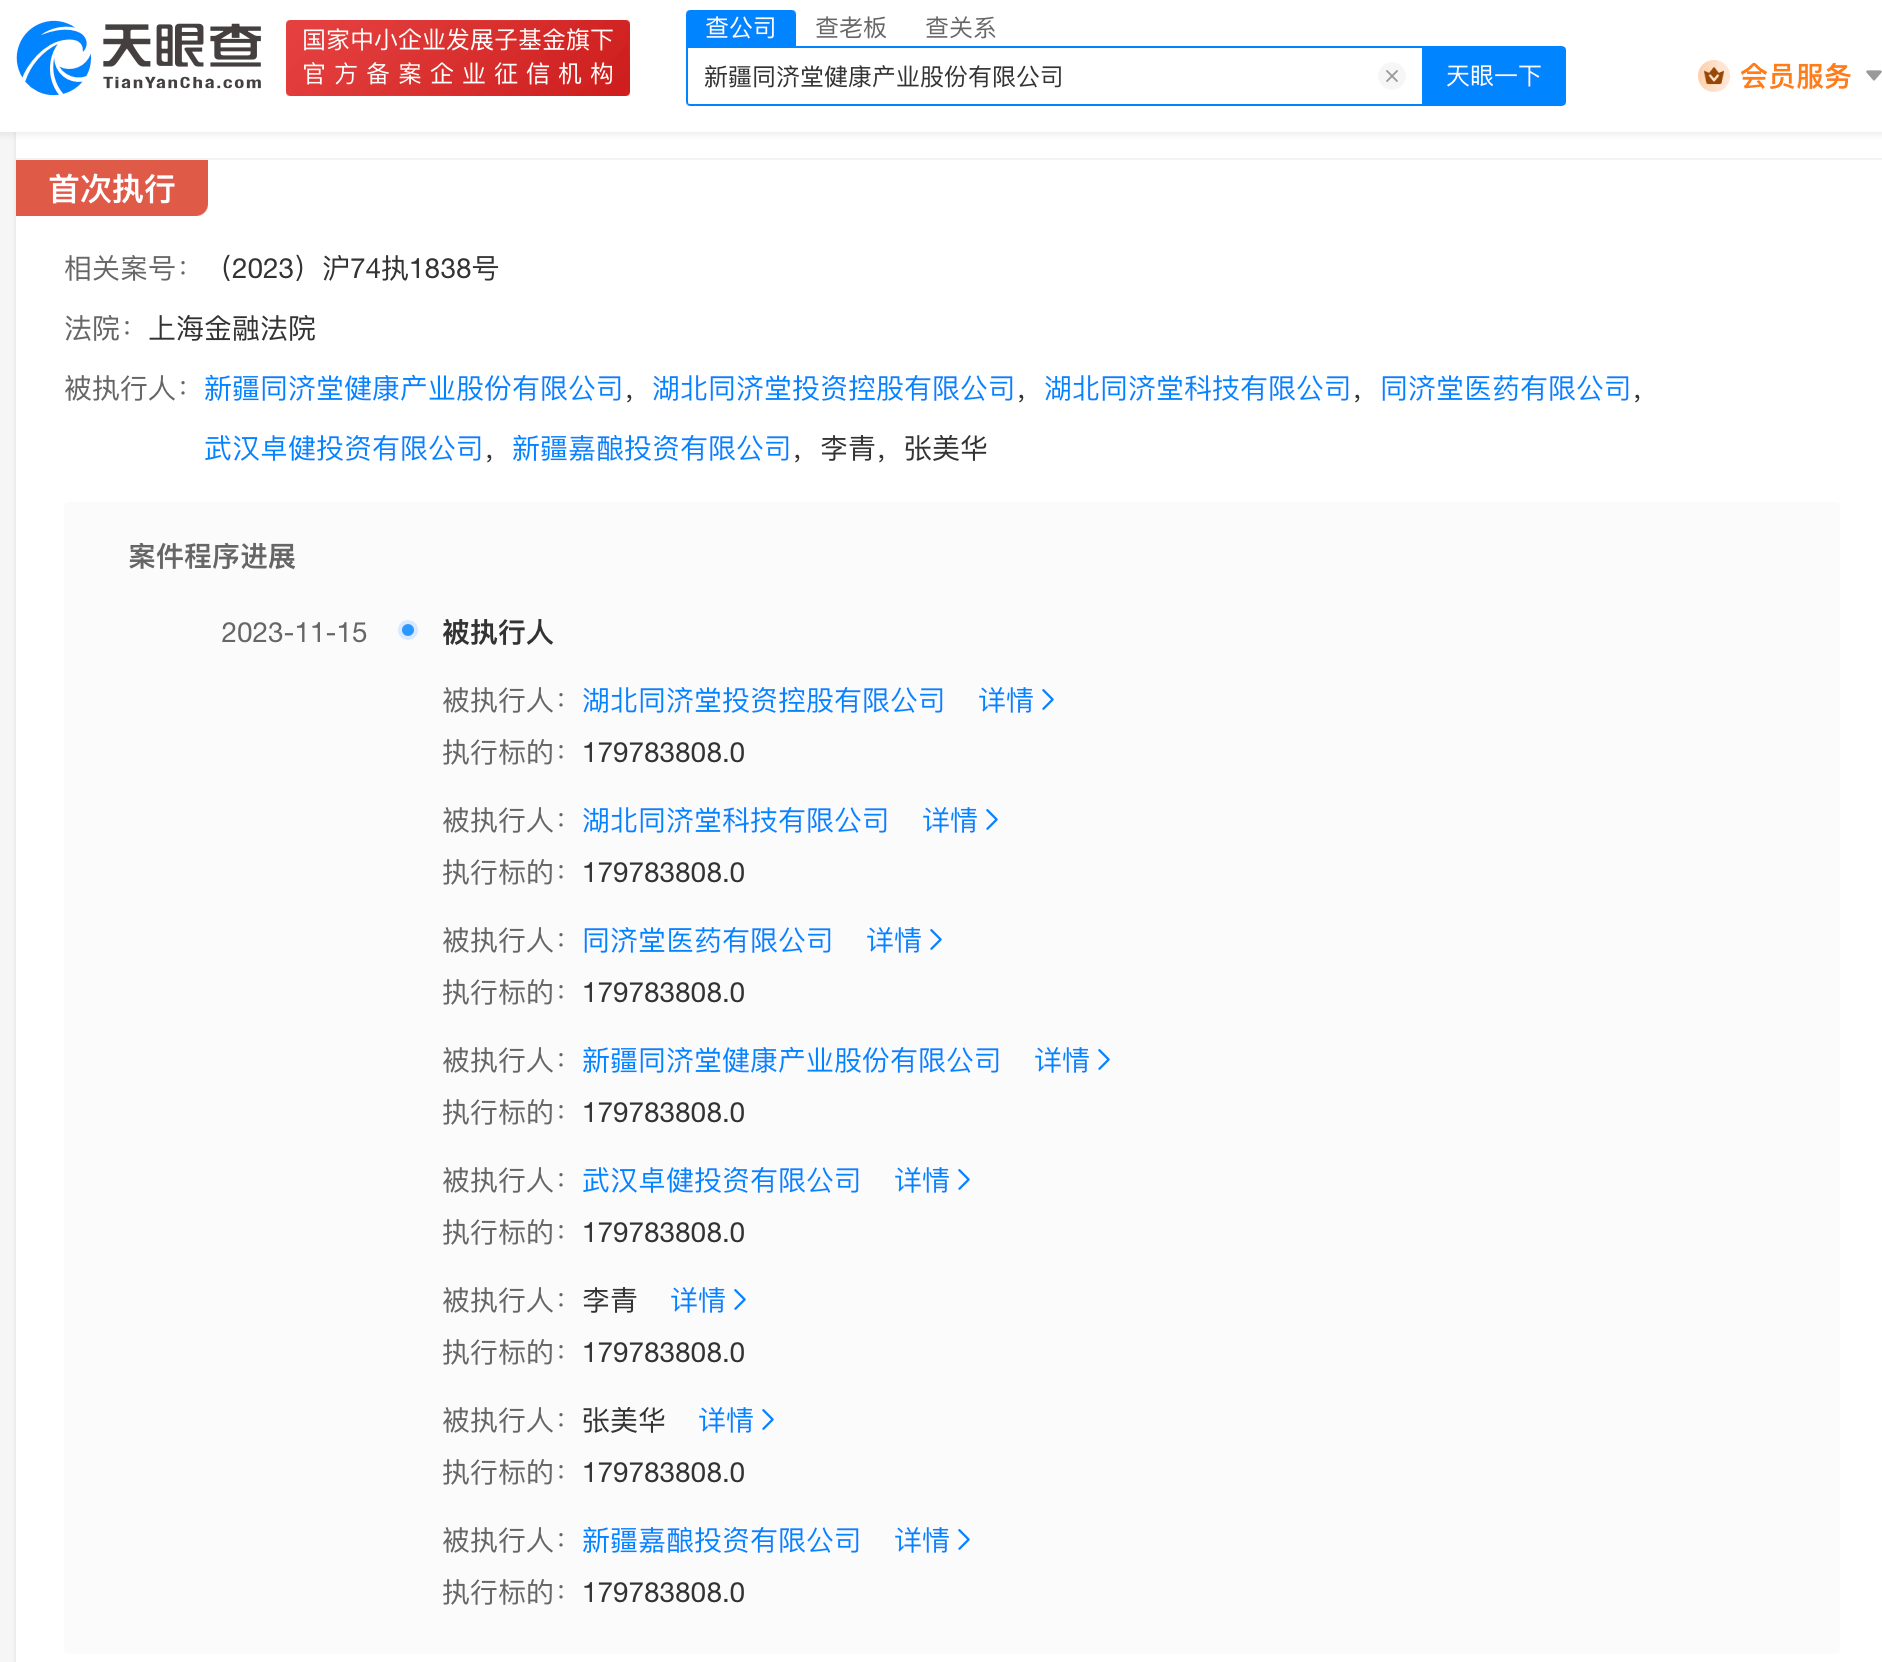Viewport: 1882px width, 1662px height.
Task: Open 详情 for 湖北同济堂投资控股有限公司
Action: 1016,700
